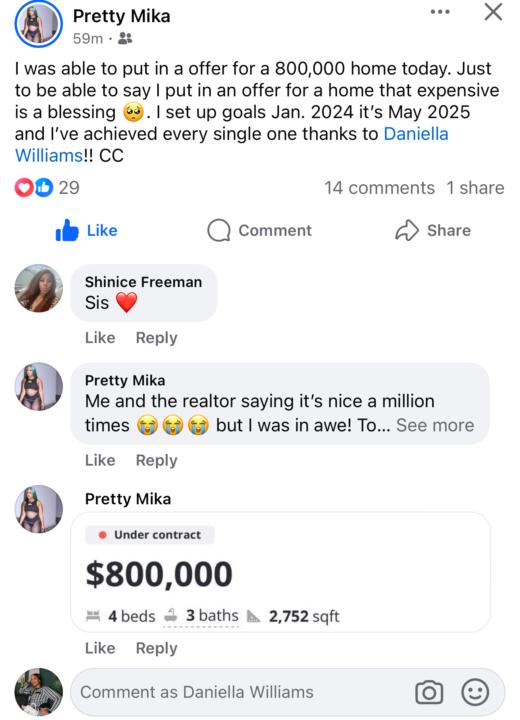Open the emoji smiley picker

pyautogui.click(x=475, y=692)
